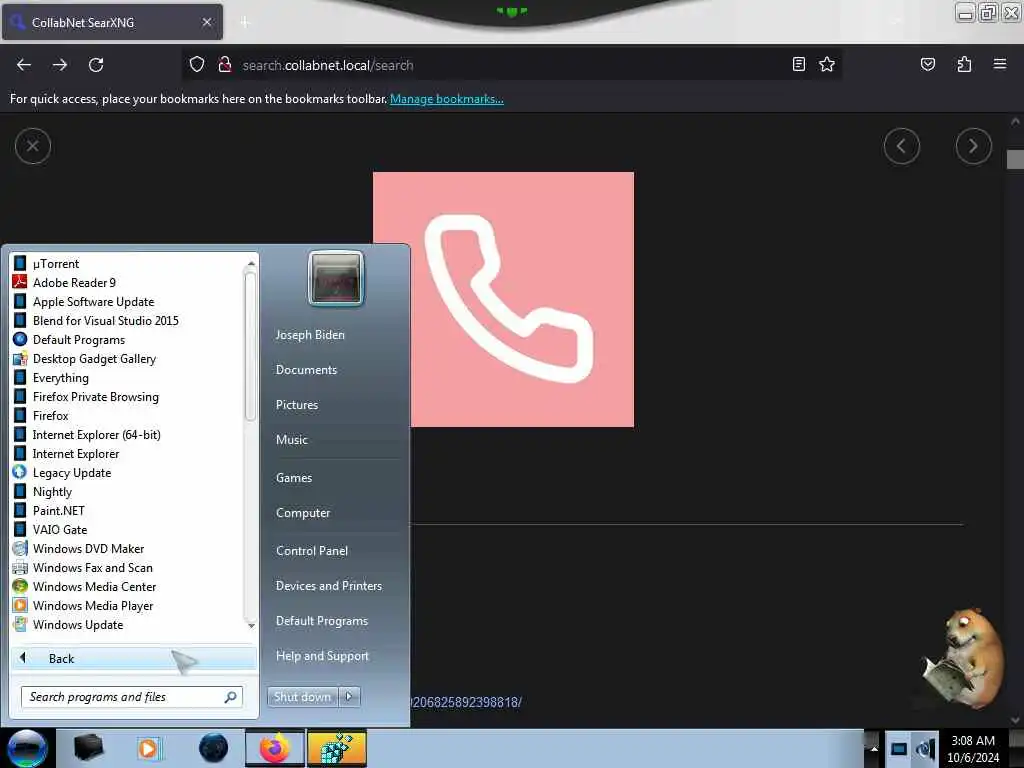Open a new browser tab
The image size is (1024, 768).
tap(245, 22)
